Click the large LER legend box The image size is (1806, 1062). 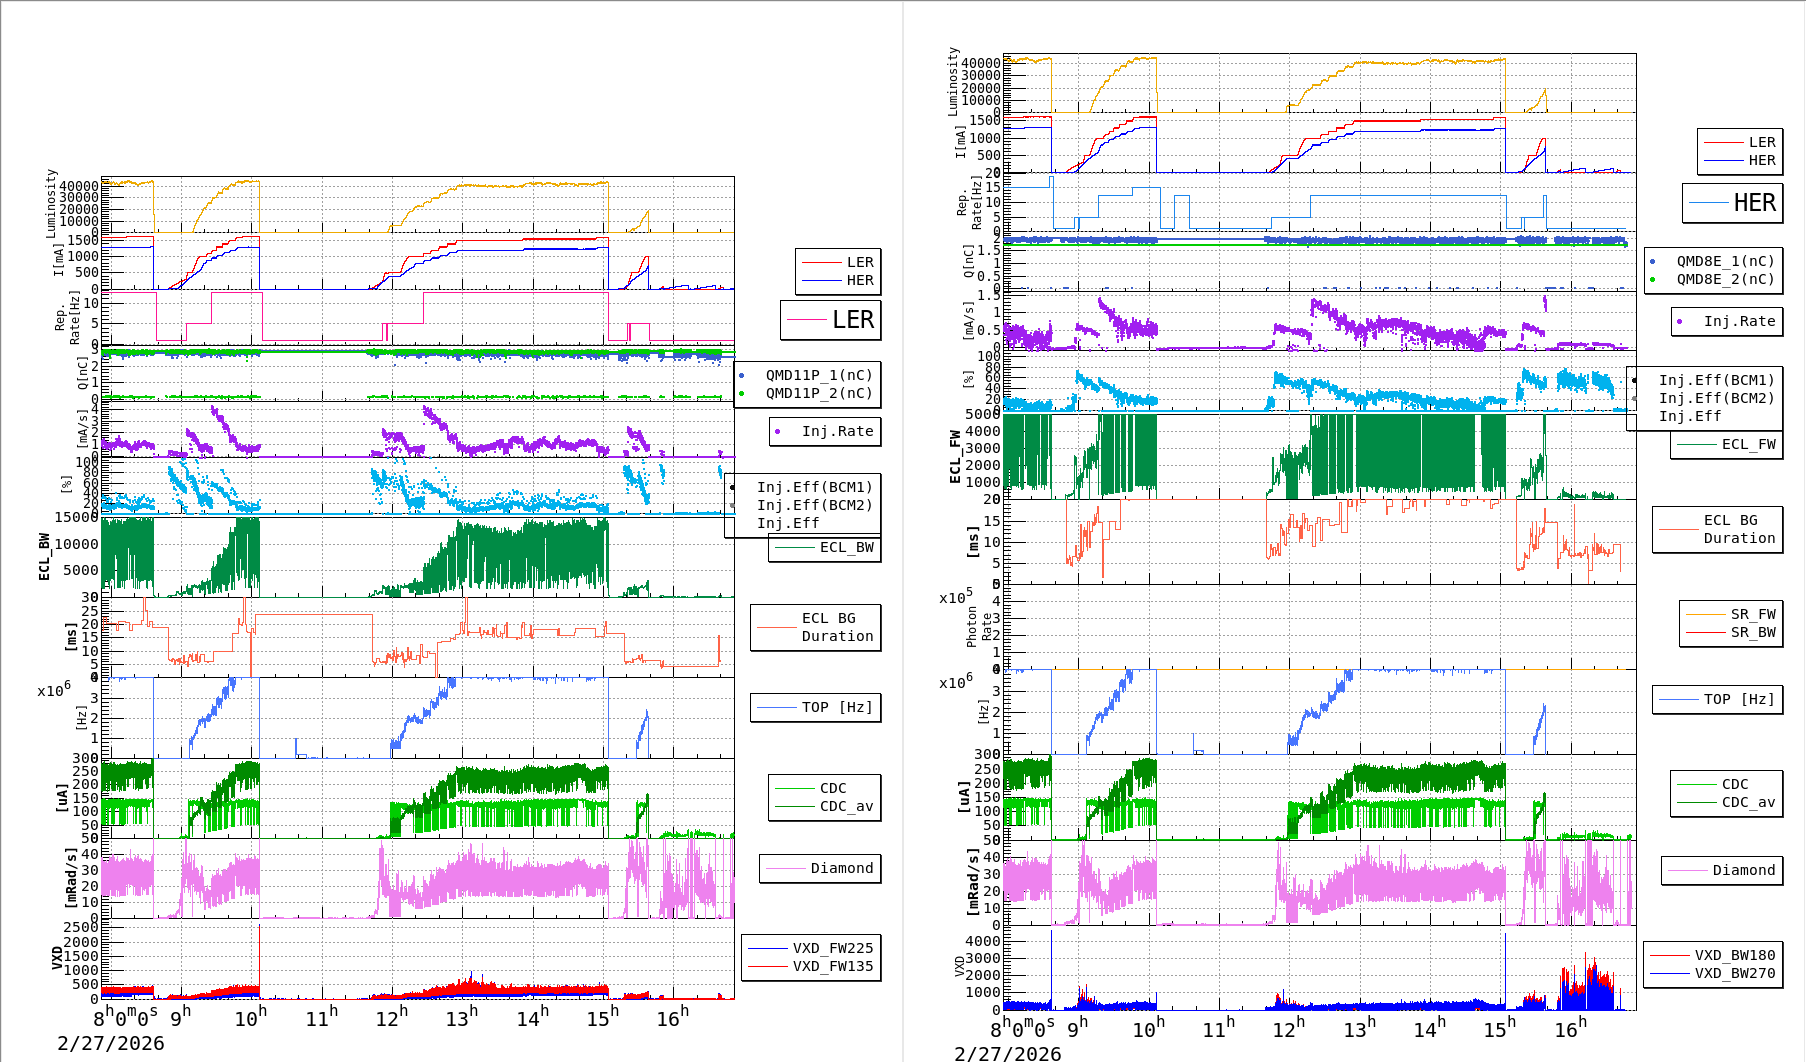(x=831, y=320)
